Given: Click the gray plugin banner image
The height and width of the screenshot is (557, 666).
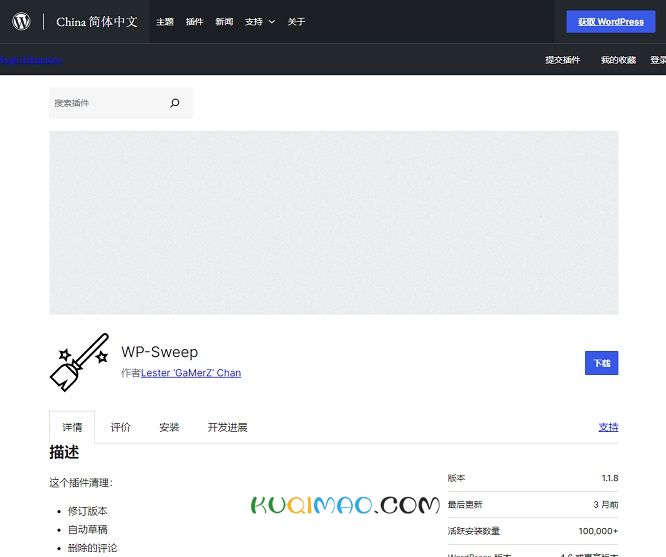Looking at the screenshot, I should click(x=333, y=222).
